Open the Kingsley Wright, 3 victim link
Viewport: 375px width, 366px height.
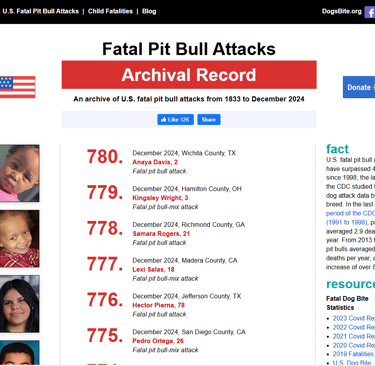(160, 198)
